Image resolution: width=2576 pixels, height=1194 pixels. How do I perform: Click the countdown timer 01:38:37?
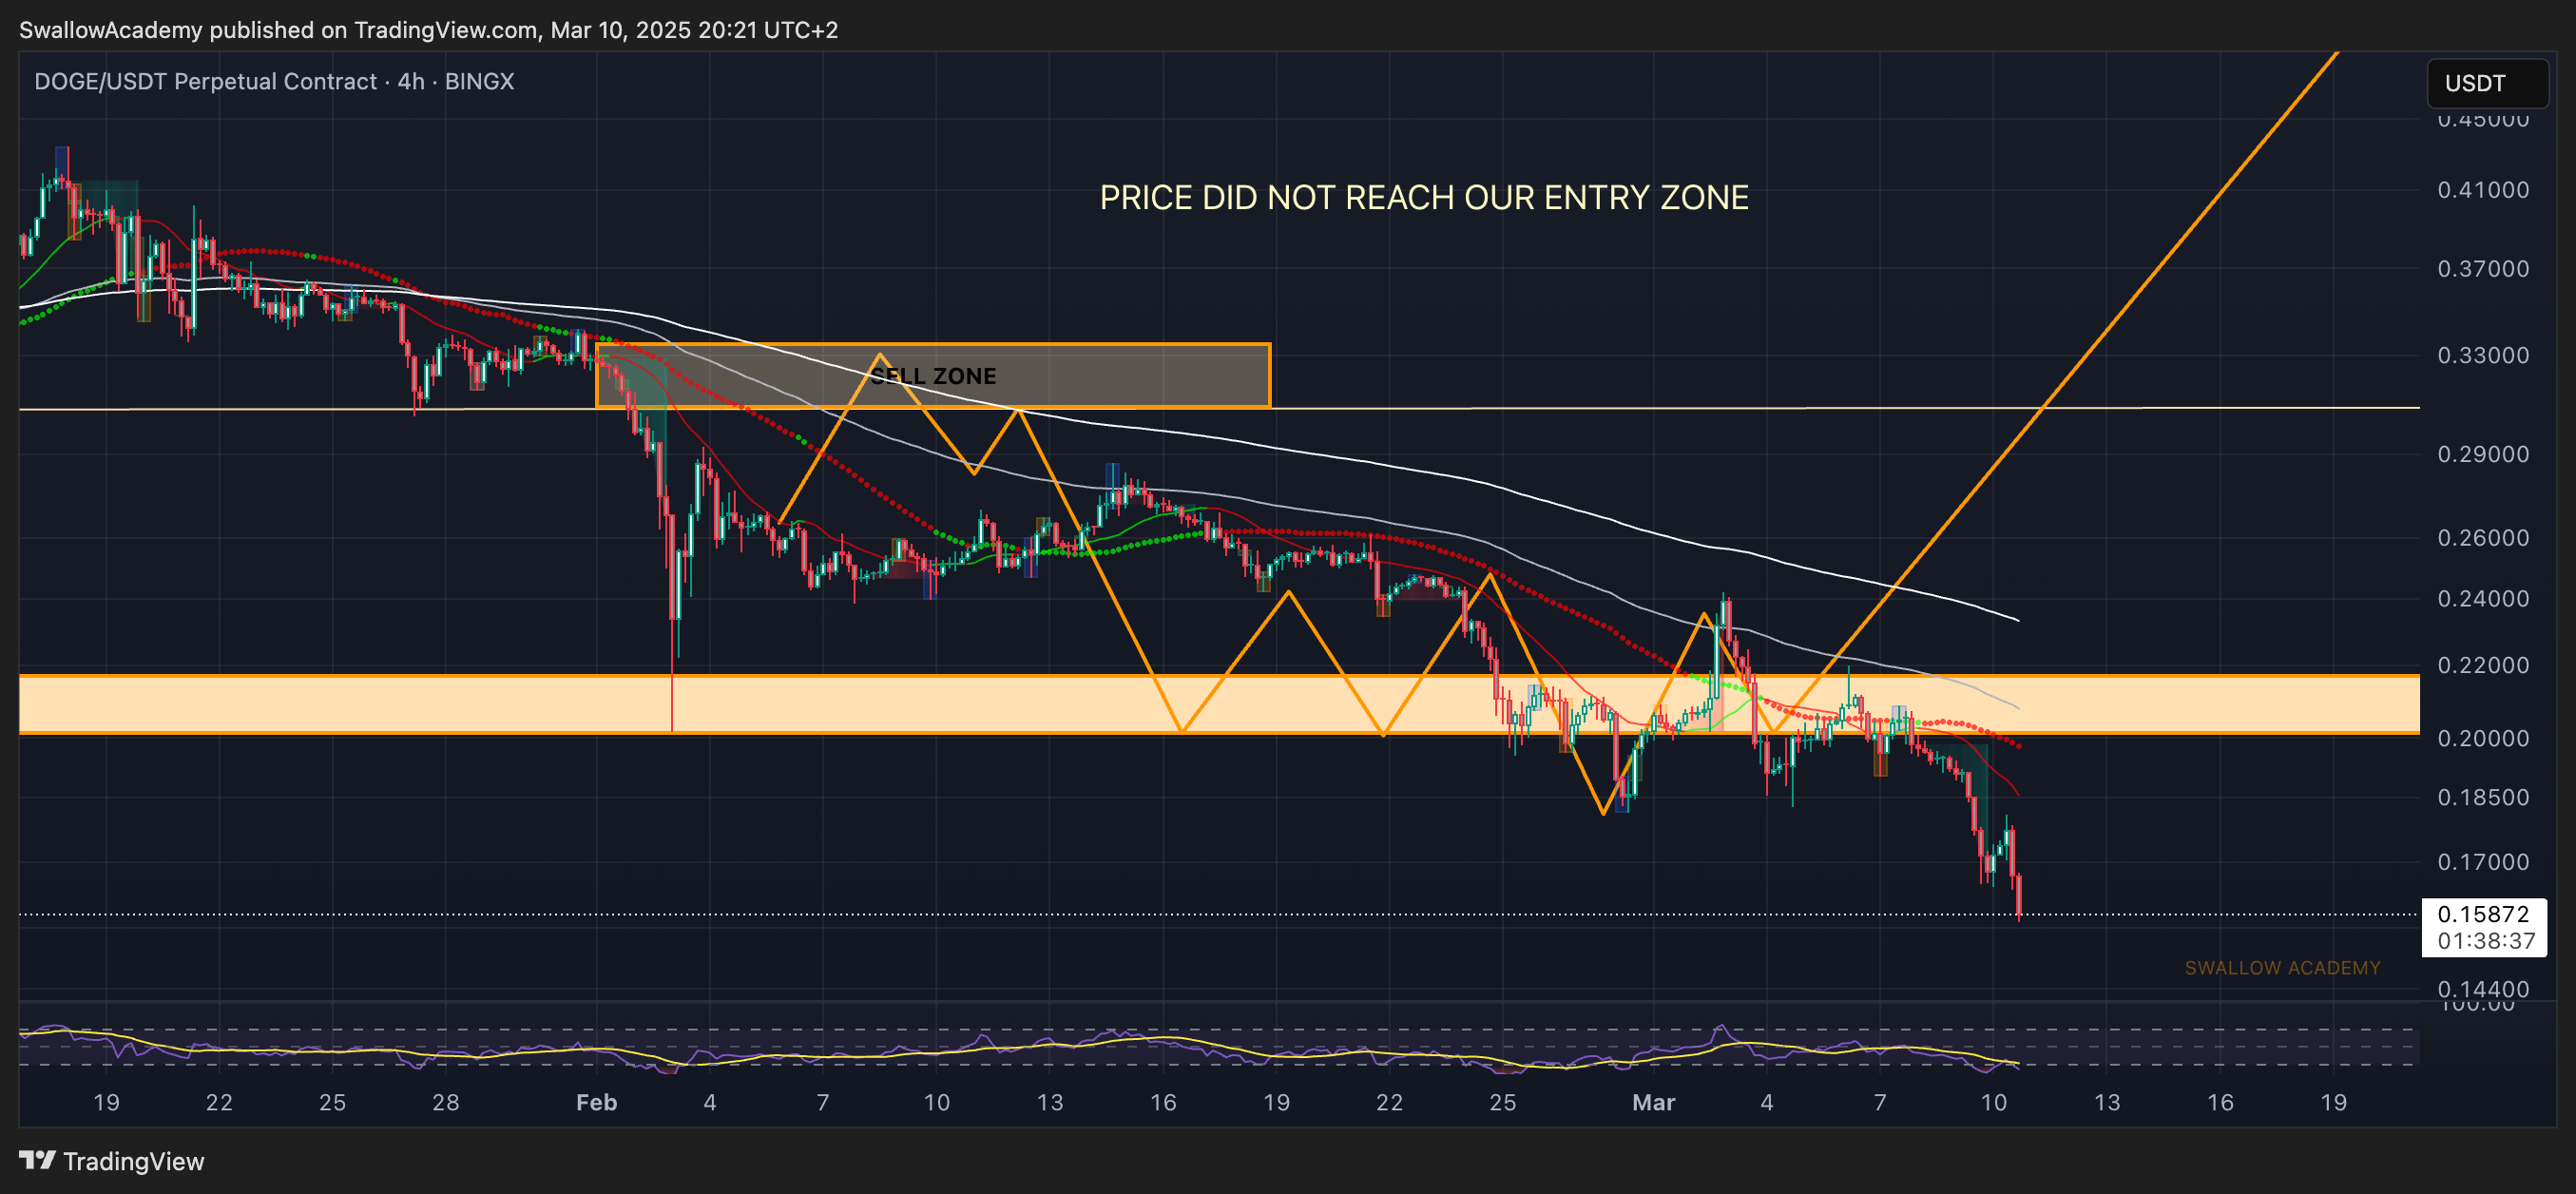tap(2485, 941)
